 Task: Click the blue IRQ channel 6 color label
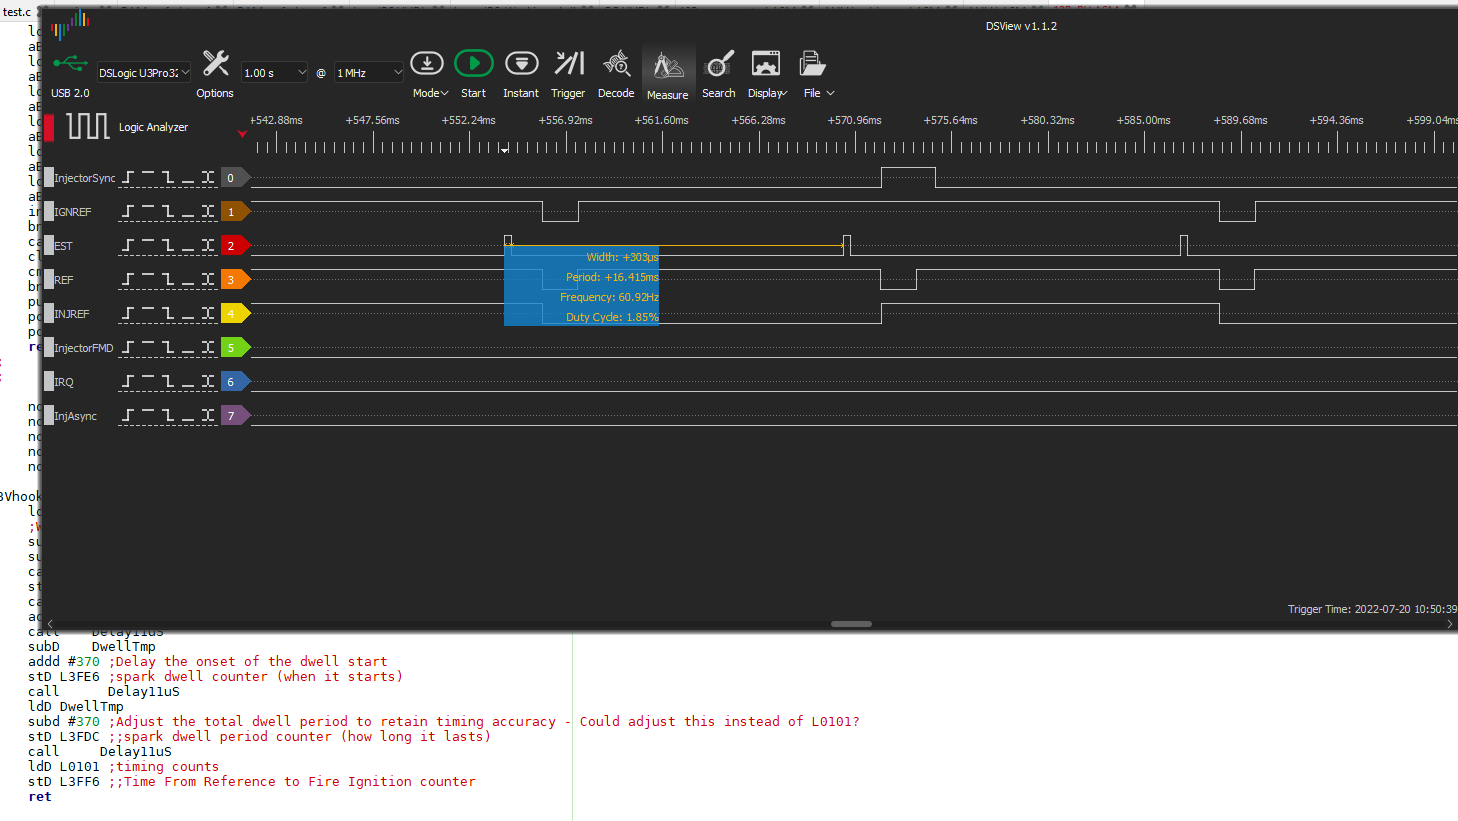[235, 381]
